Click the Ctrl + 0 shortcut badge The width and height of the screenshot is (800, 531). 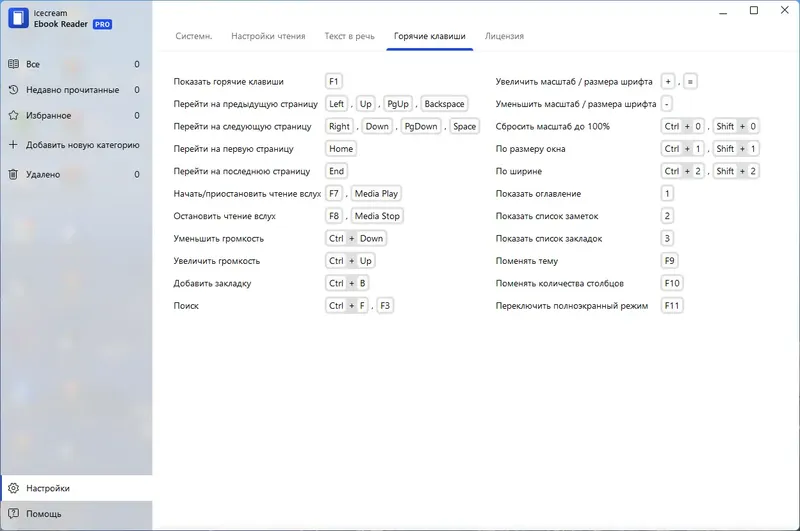(683, 127)
